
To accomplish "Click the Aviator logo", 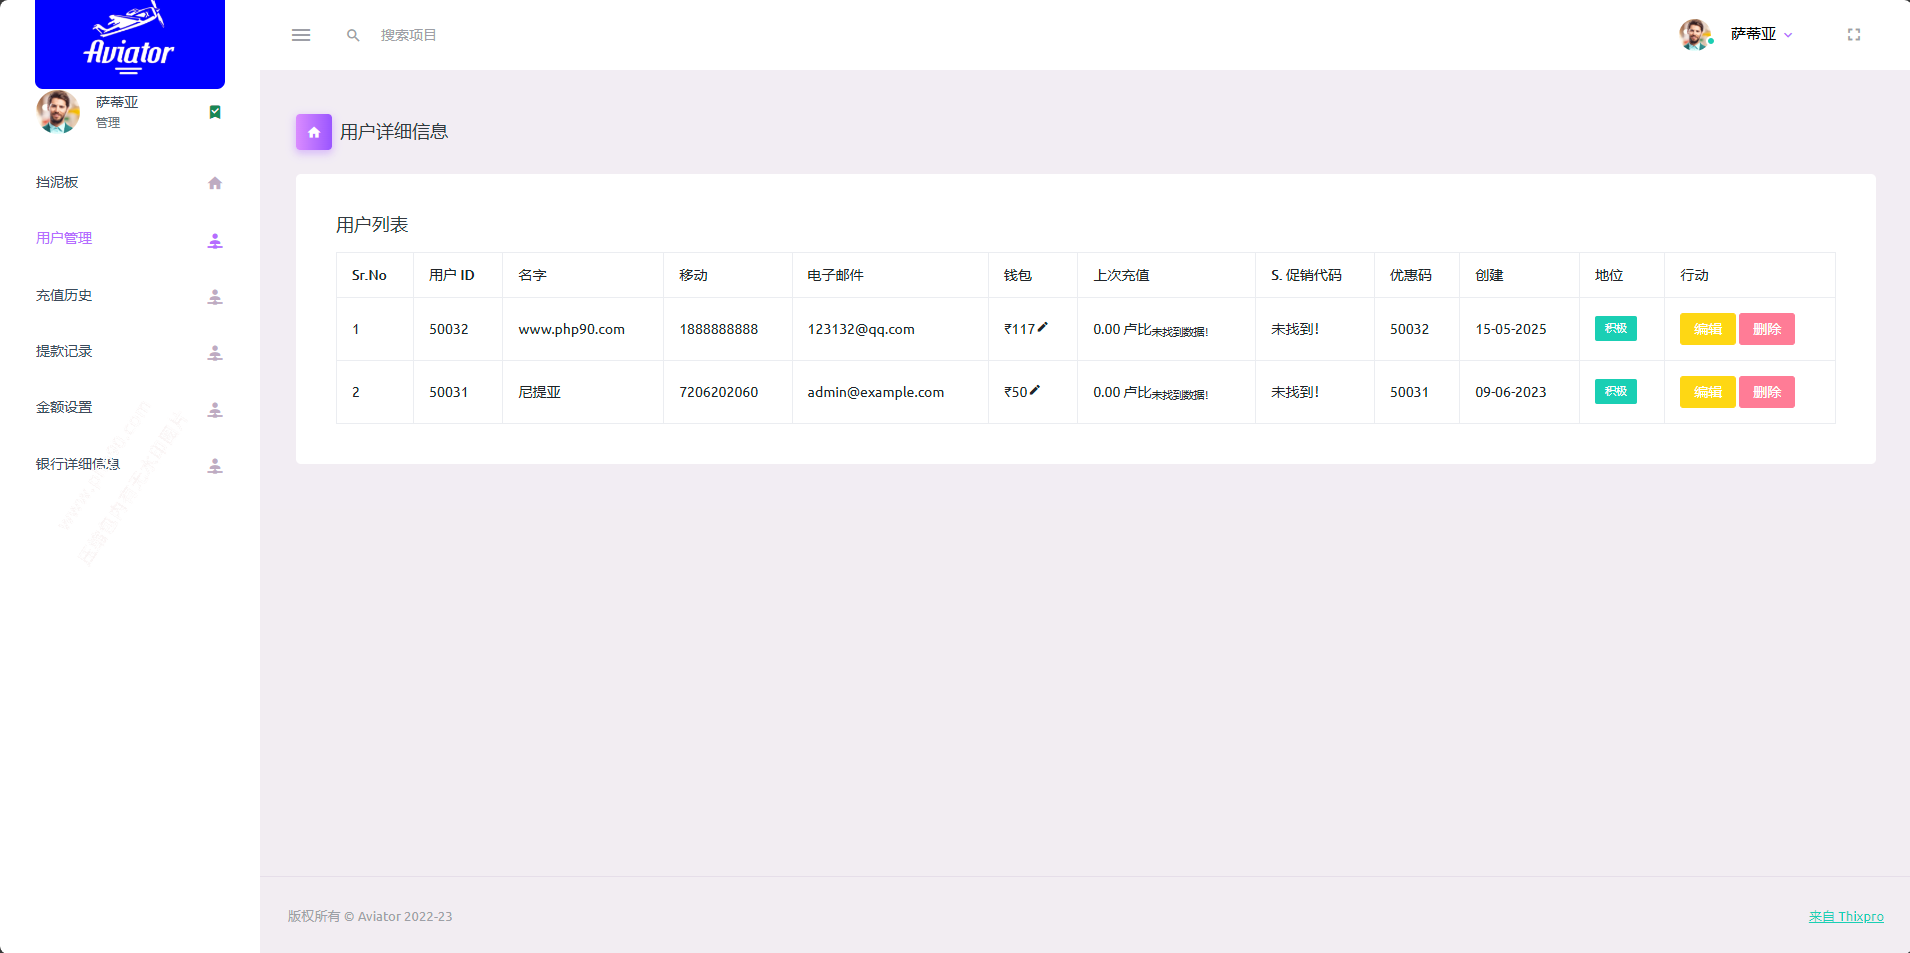I will [x=130, y=44].
